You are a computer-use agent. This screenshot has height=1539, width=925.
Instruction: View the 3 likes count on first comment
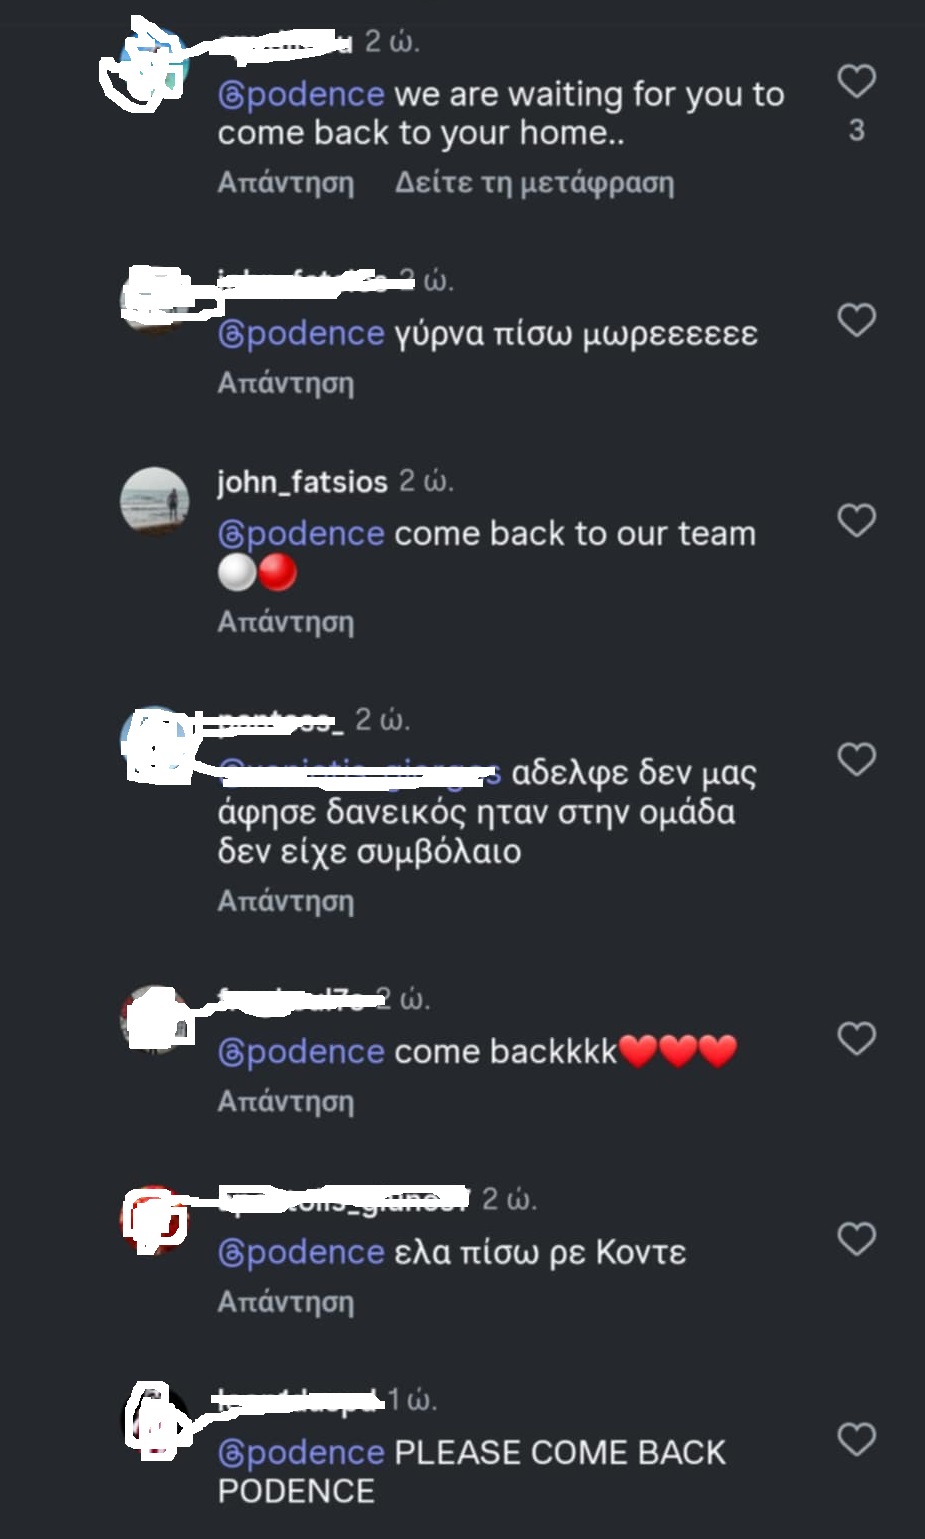[857, 130]
